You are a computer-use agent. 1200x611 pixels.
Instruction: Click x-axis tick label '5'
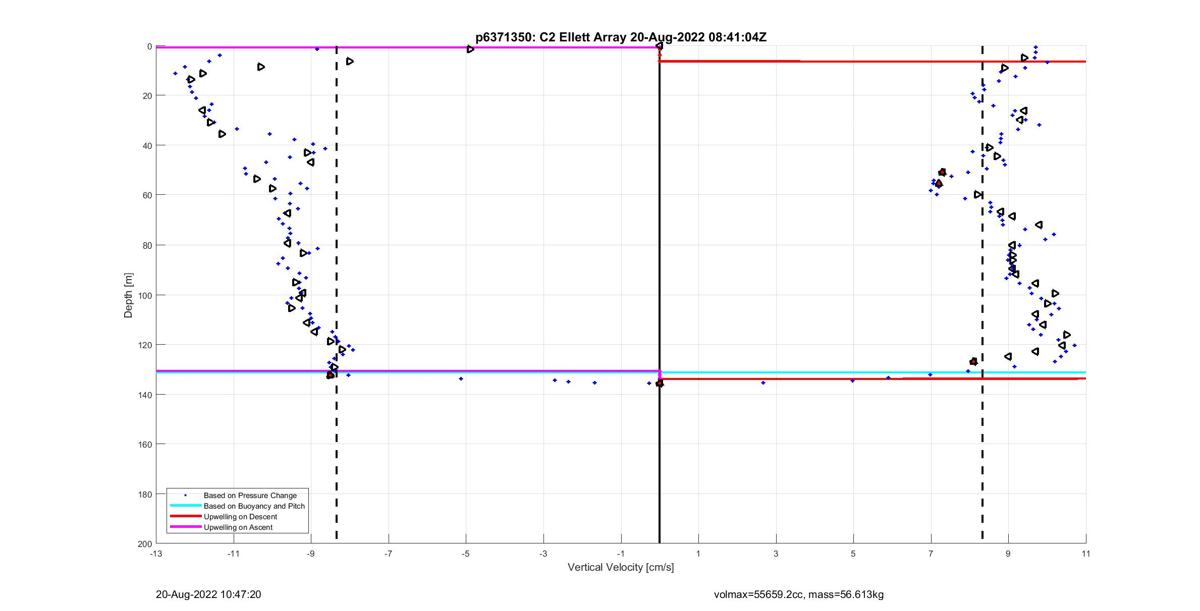pos(853,553)
